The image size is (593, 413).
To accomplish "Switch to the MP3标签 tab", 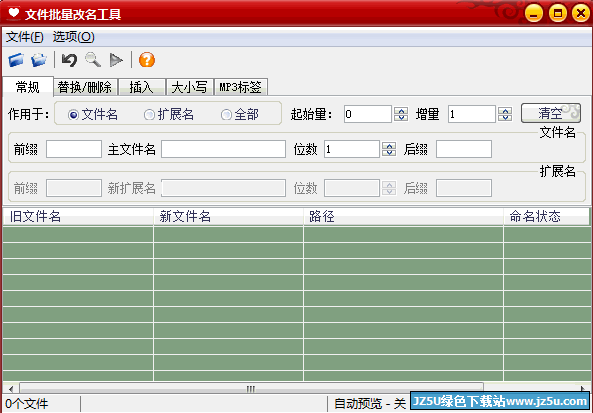I will (x=241, y=87).
